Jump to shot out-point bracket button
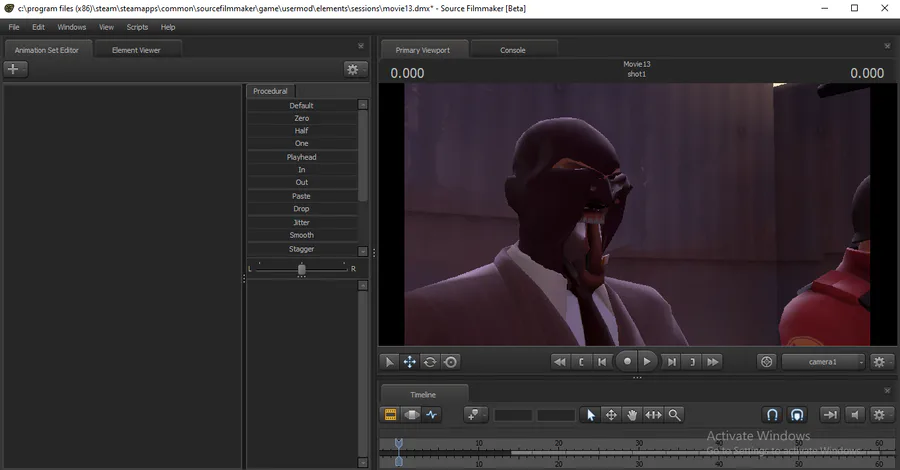The width and height of the screenshot is (900, 470). 692,362
